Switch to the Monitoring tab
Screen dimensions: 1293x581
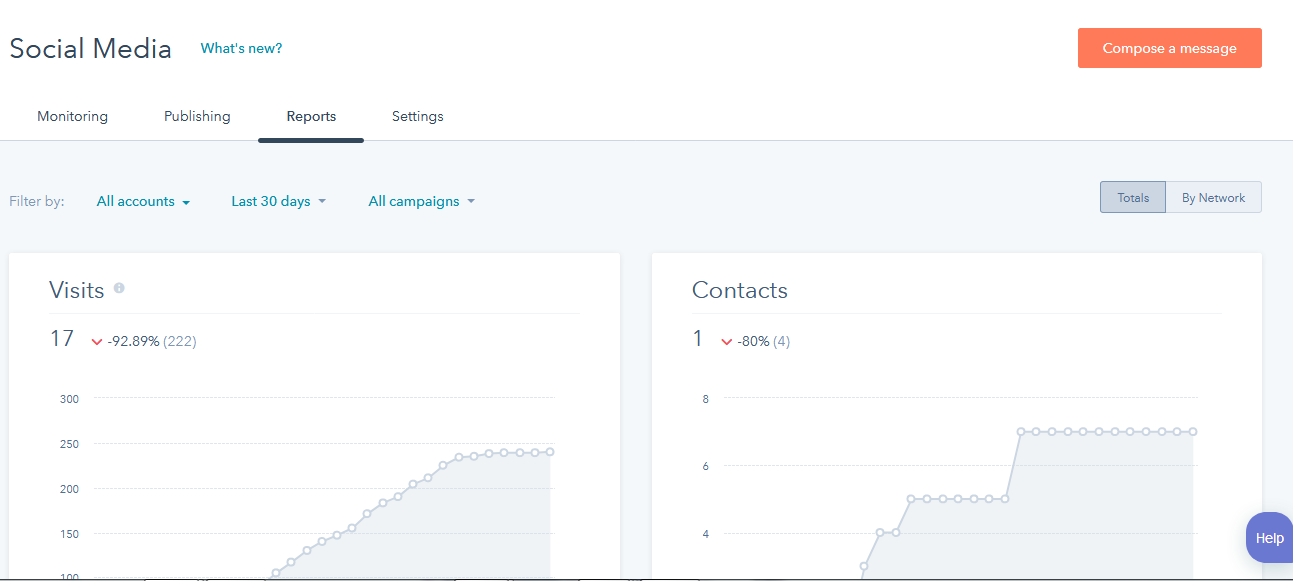click(x=72, y=116)
